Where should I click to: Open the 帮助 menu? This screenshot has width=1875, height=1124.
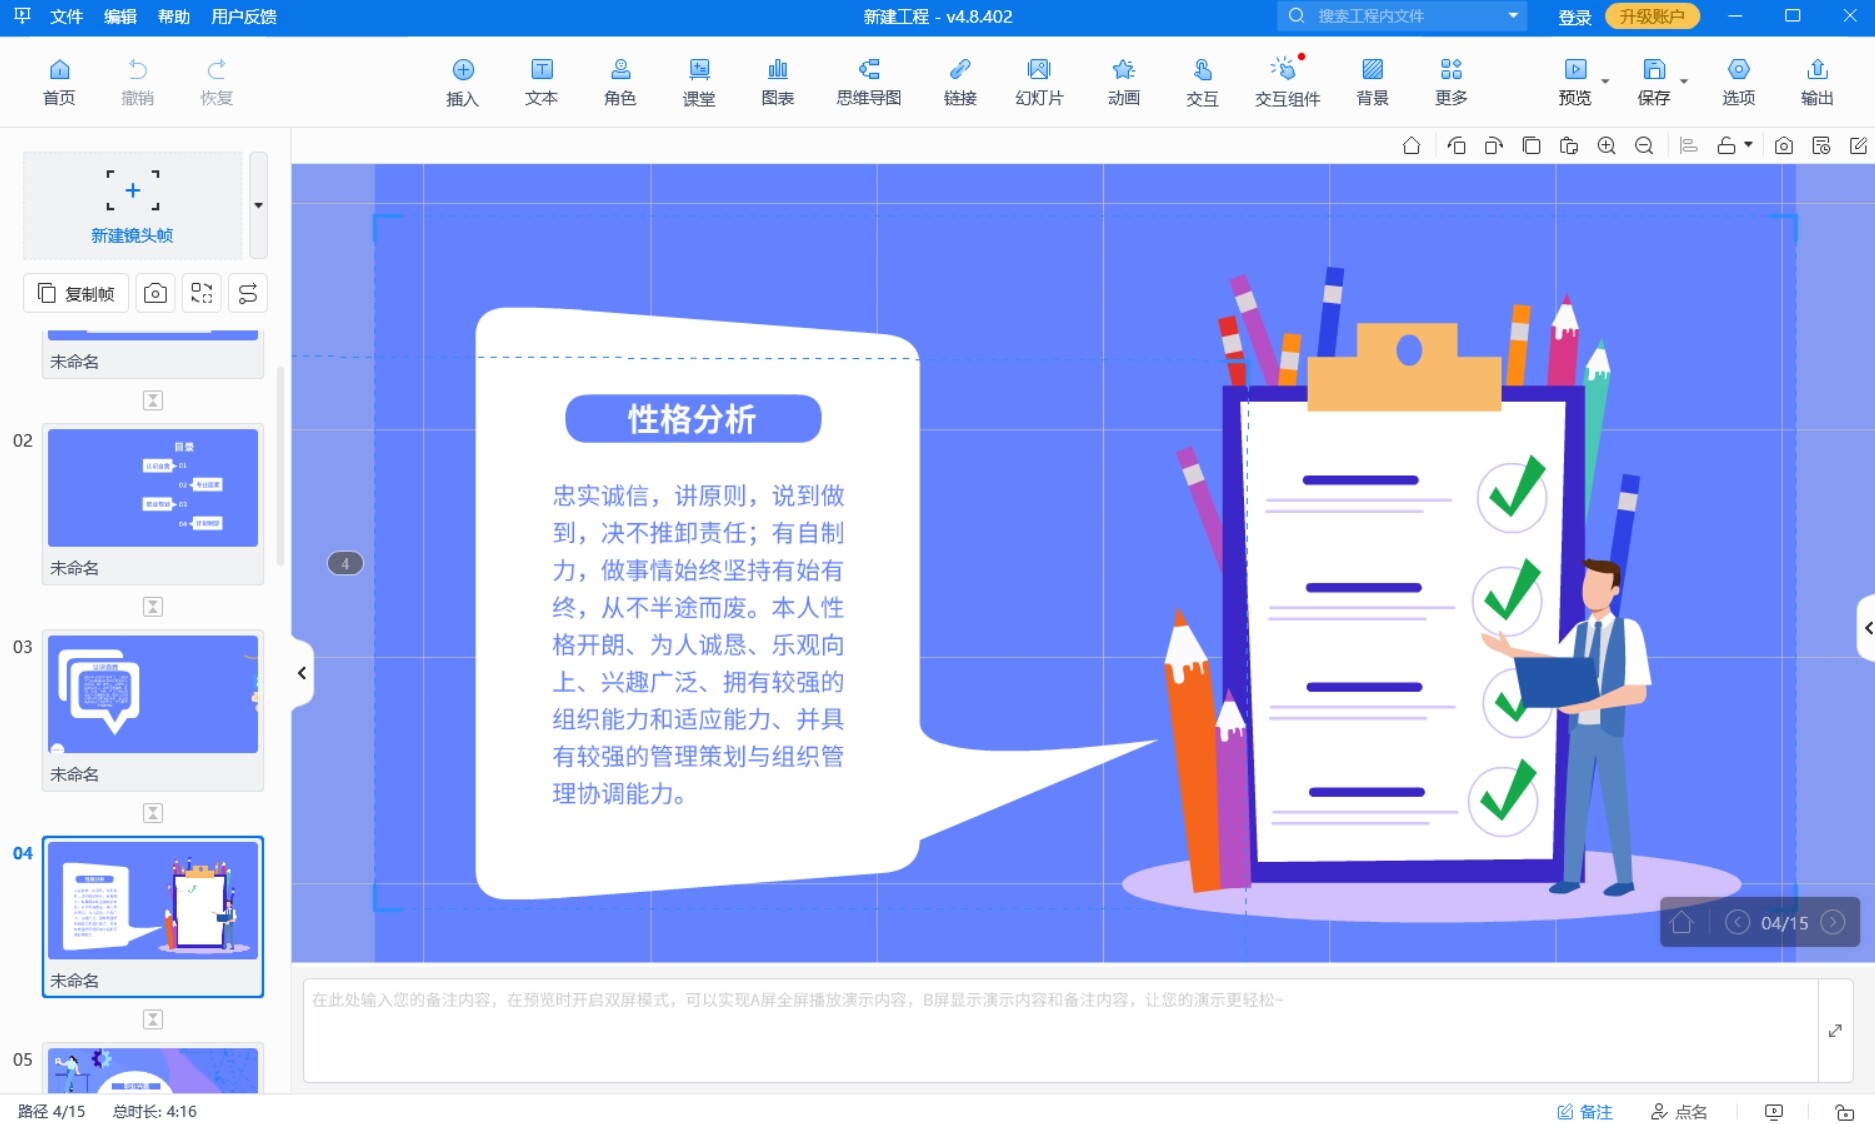click(174, 16)
